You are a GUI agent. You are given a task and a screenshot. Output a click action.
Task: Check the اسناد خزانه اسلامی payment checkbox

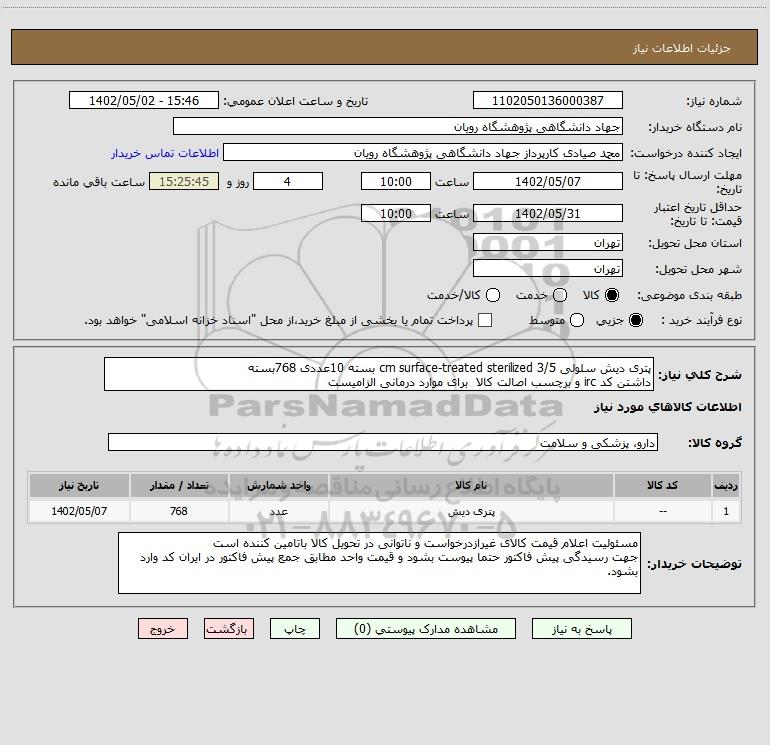click(485, 320)
